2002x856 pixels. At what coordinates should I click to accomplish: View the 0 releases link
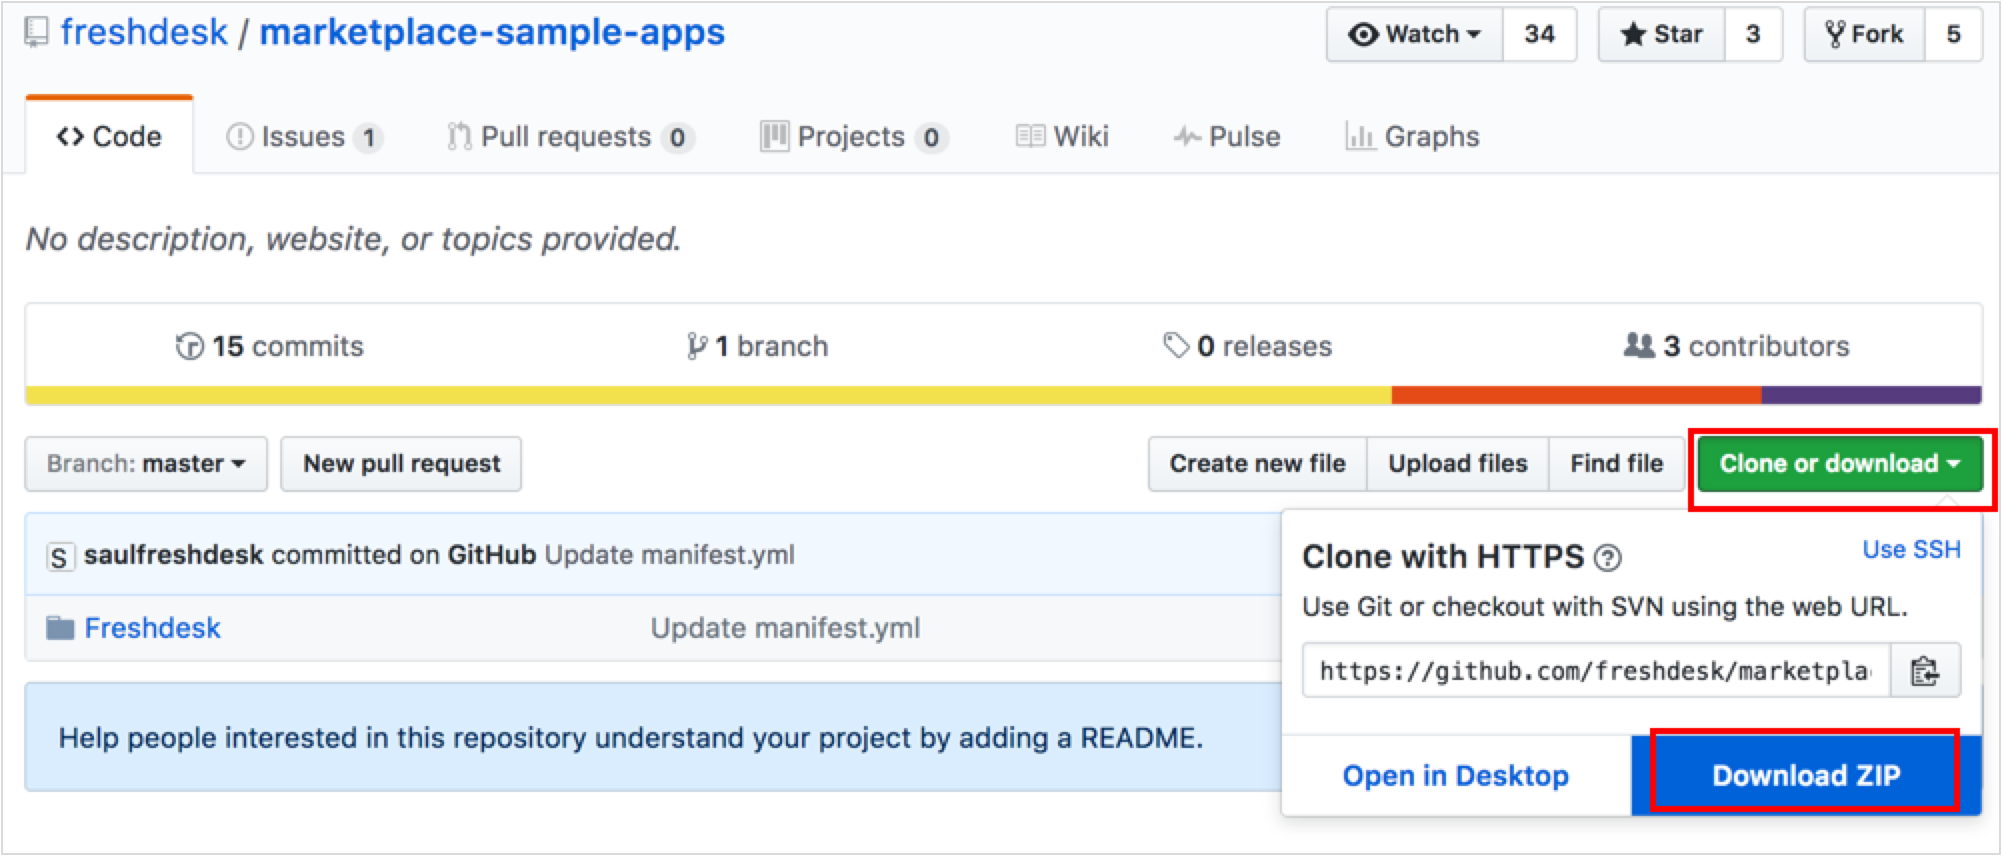[1248, 346]
